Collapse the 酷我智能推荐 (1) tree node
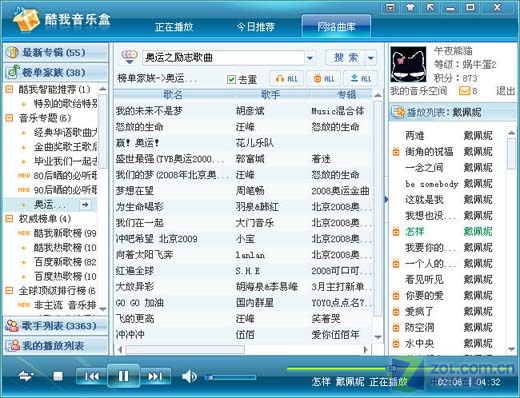520x398 pixels. tap(9, 89)
